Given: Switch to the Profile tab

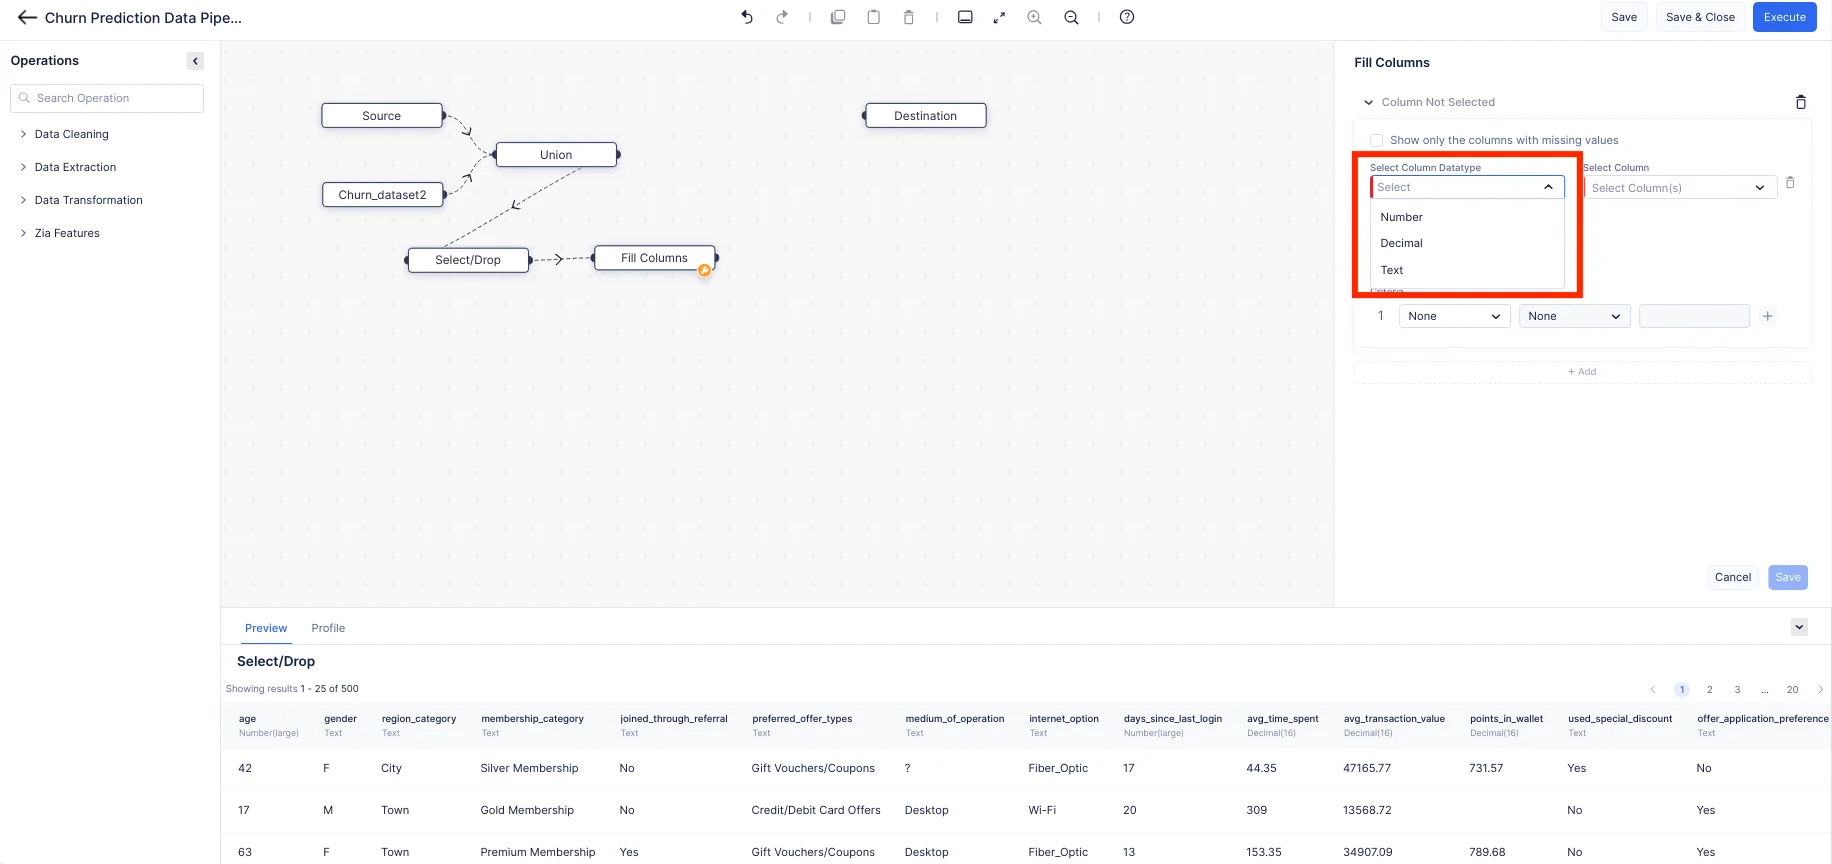Looking at the screenshot, I should pos(328,628).
